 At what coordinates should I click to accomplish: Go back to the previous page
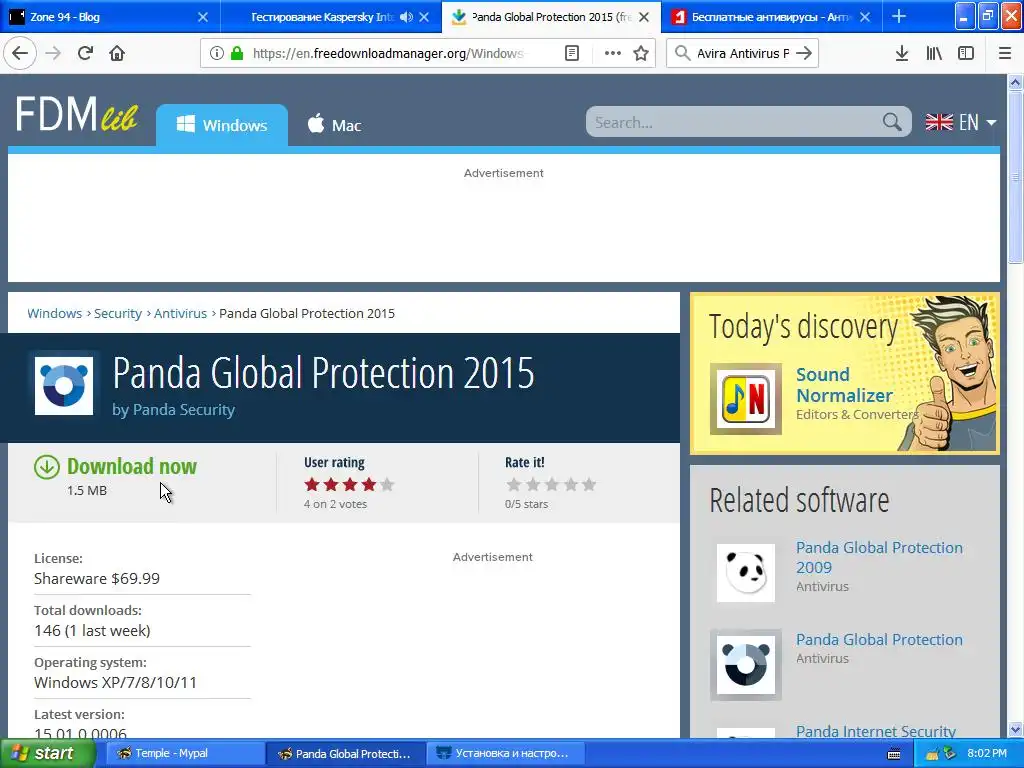pos(20,54)
